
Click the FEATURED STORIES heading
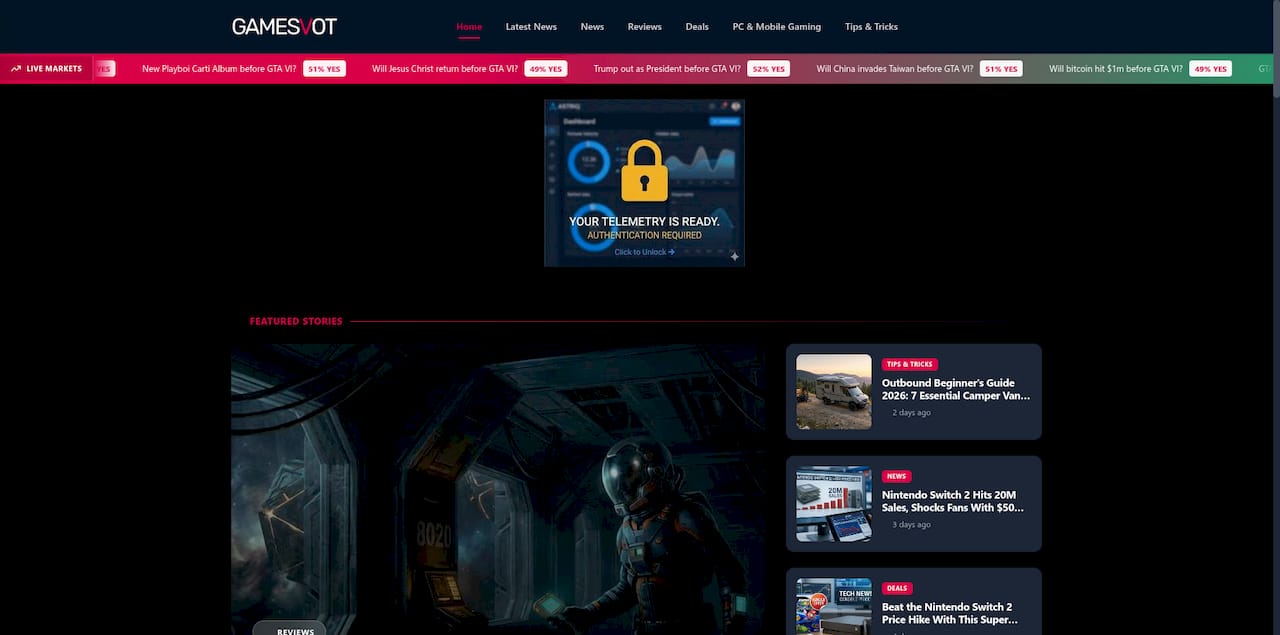coord(296,321)
